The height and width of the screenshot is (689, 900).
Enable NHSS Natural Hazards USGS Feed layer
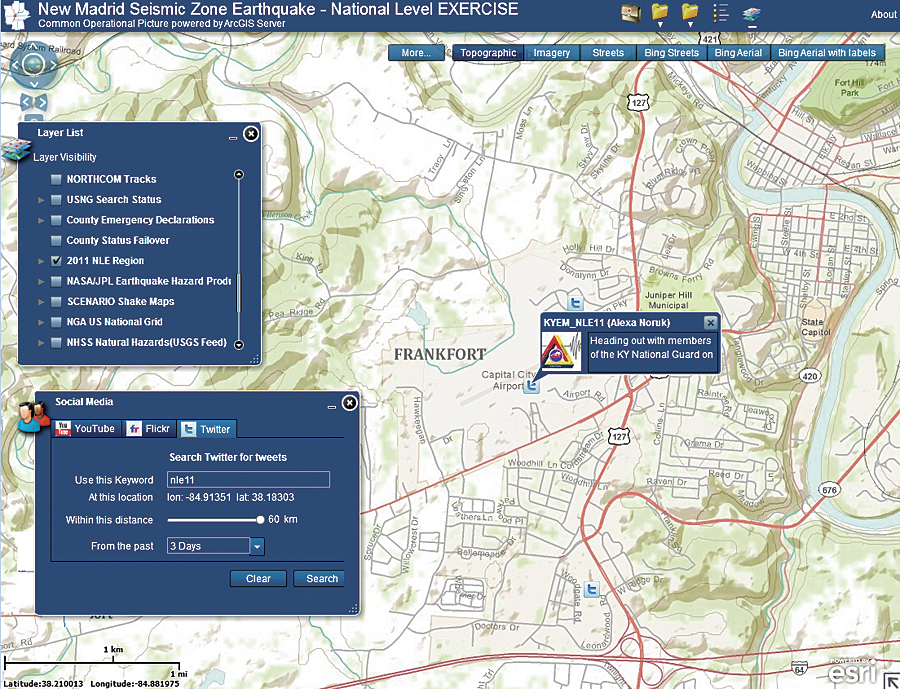pos(56,343)
